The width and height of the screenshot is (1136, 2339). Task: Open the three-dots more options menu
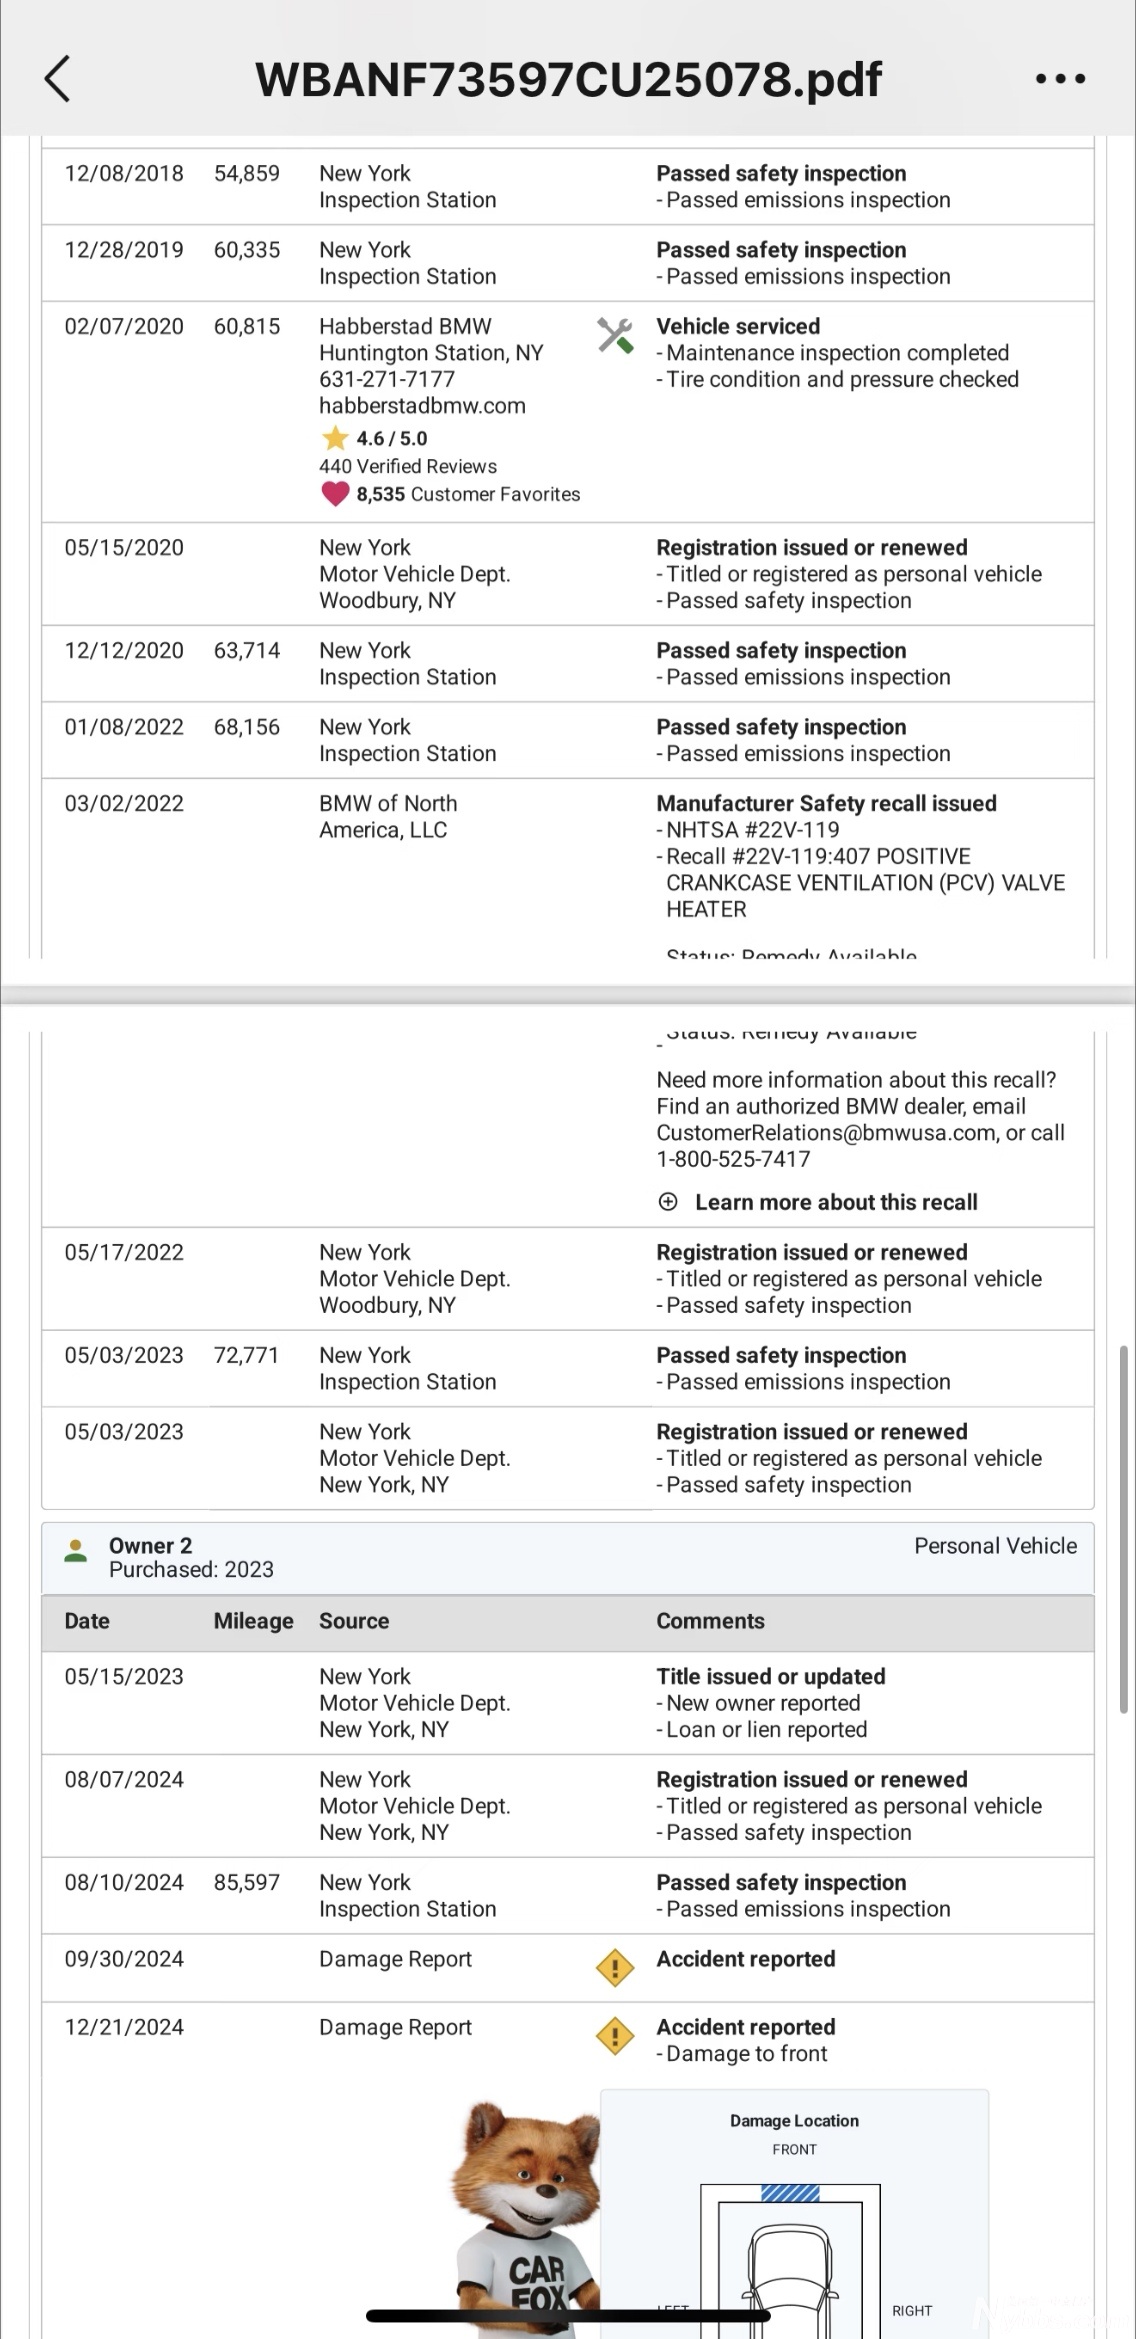click(1060, 79)
